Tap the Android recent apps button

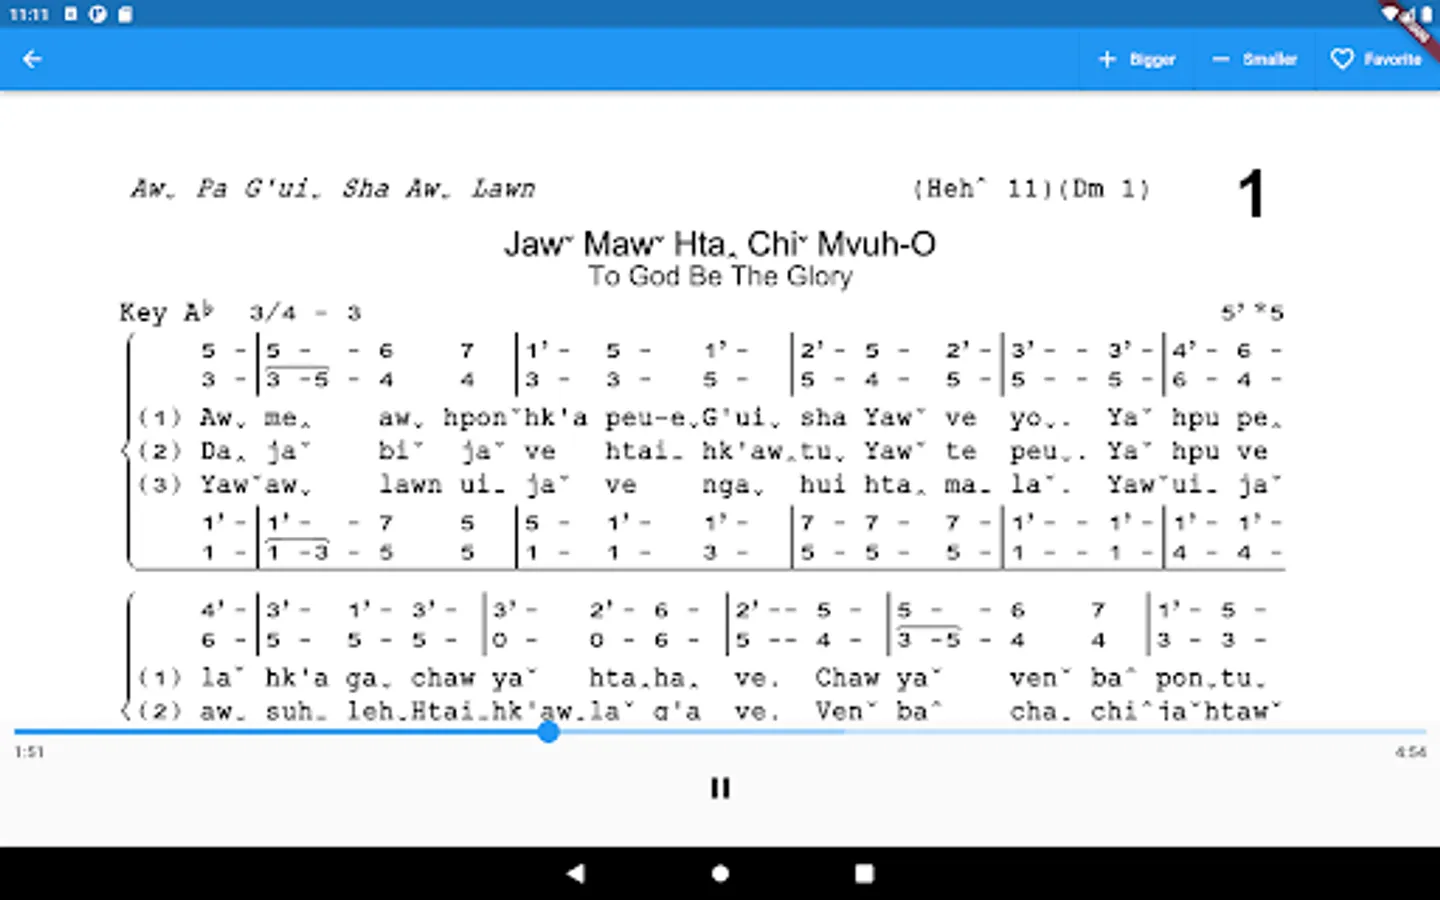[864, 873]
